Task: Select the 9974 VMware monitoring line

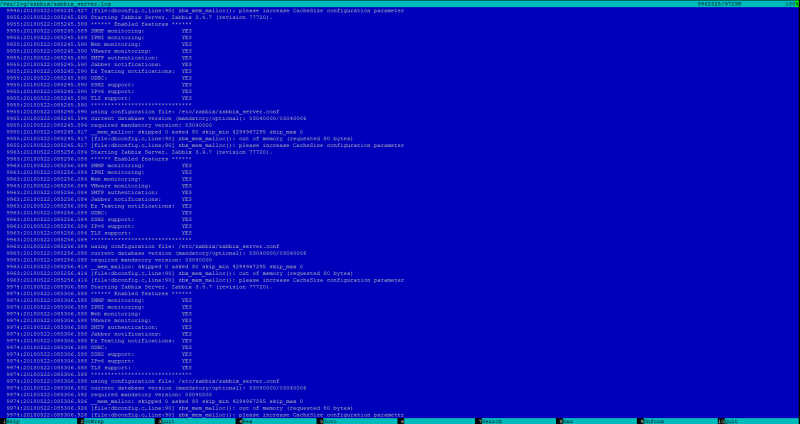Action: (x=99, y=320)
